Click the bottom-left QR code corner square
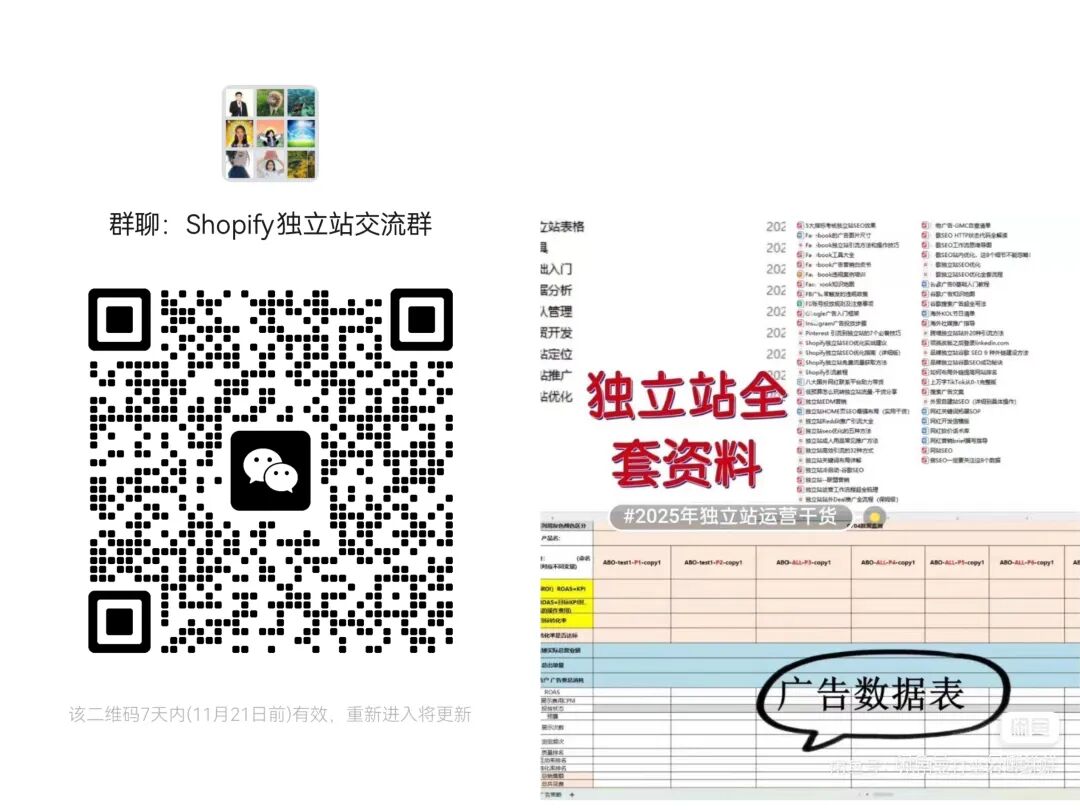 [120, 621]
